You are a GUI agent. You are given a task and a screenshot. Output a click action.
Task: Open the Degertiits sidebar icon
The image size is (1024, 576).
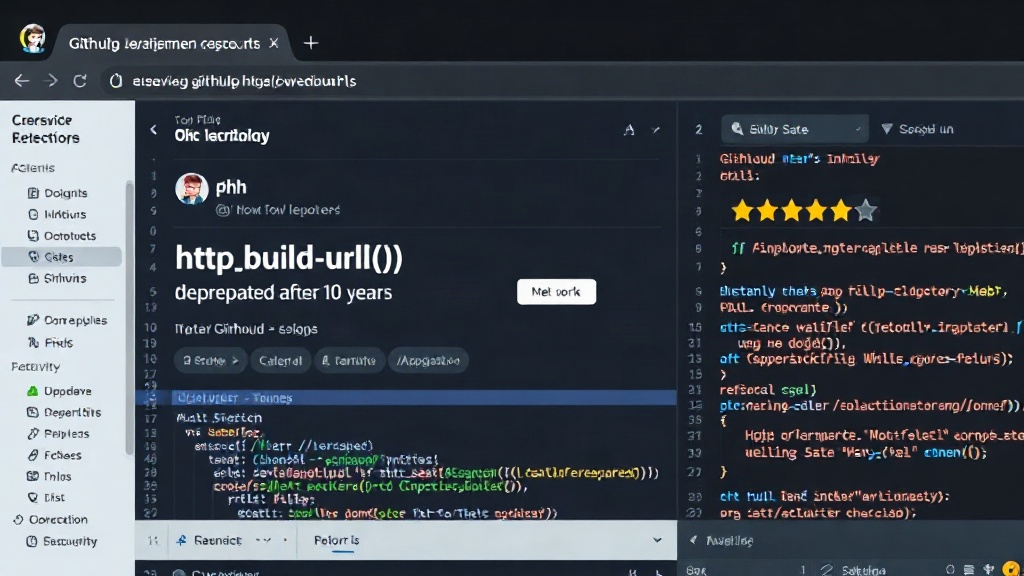[x=33, y=412]
